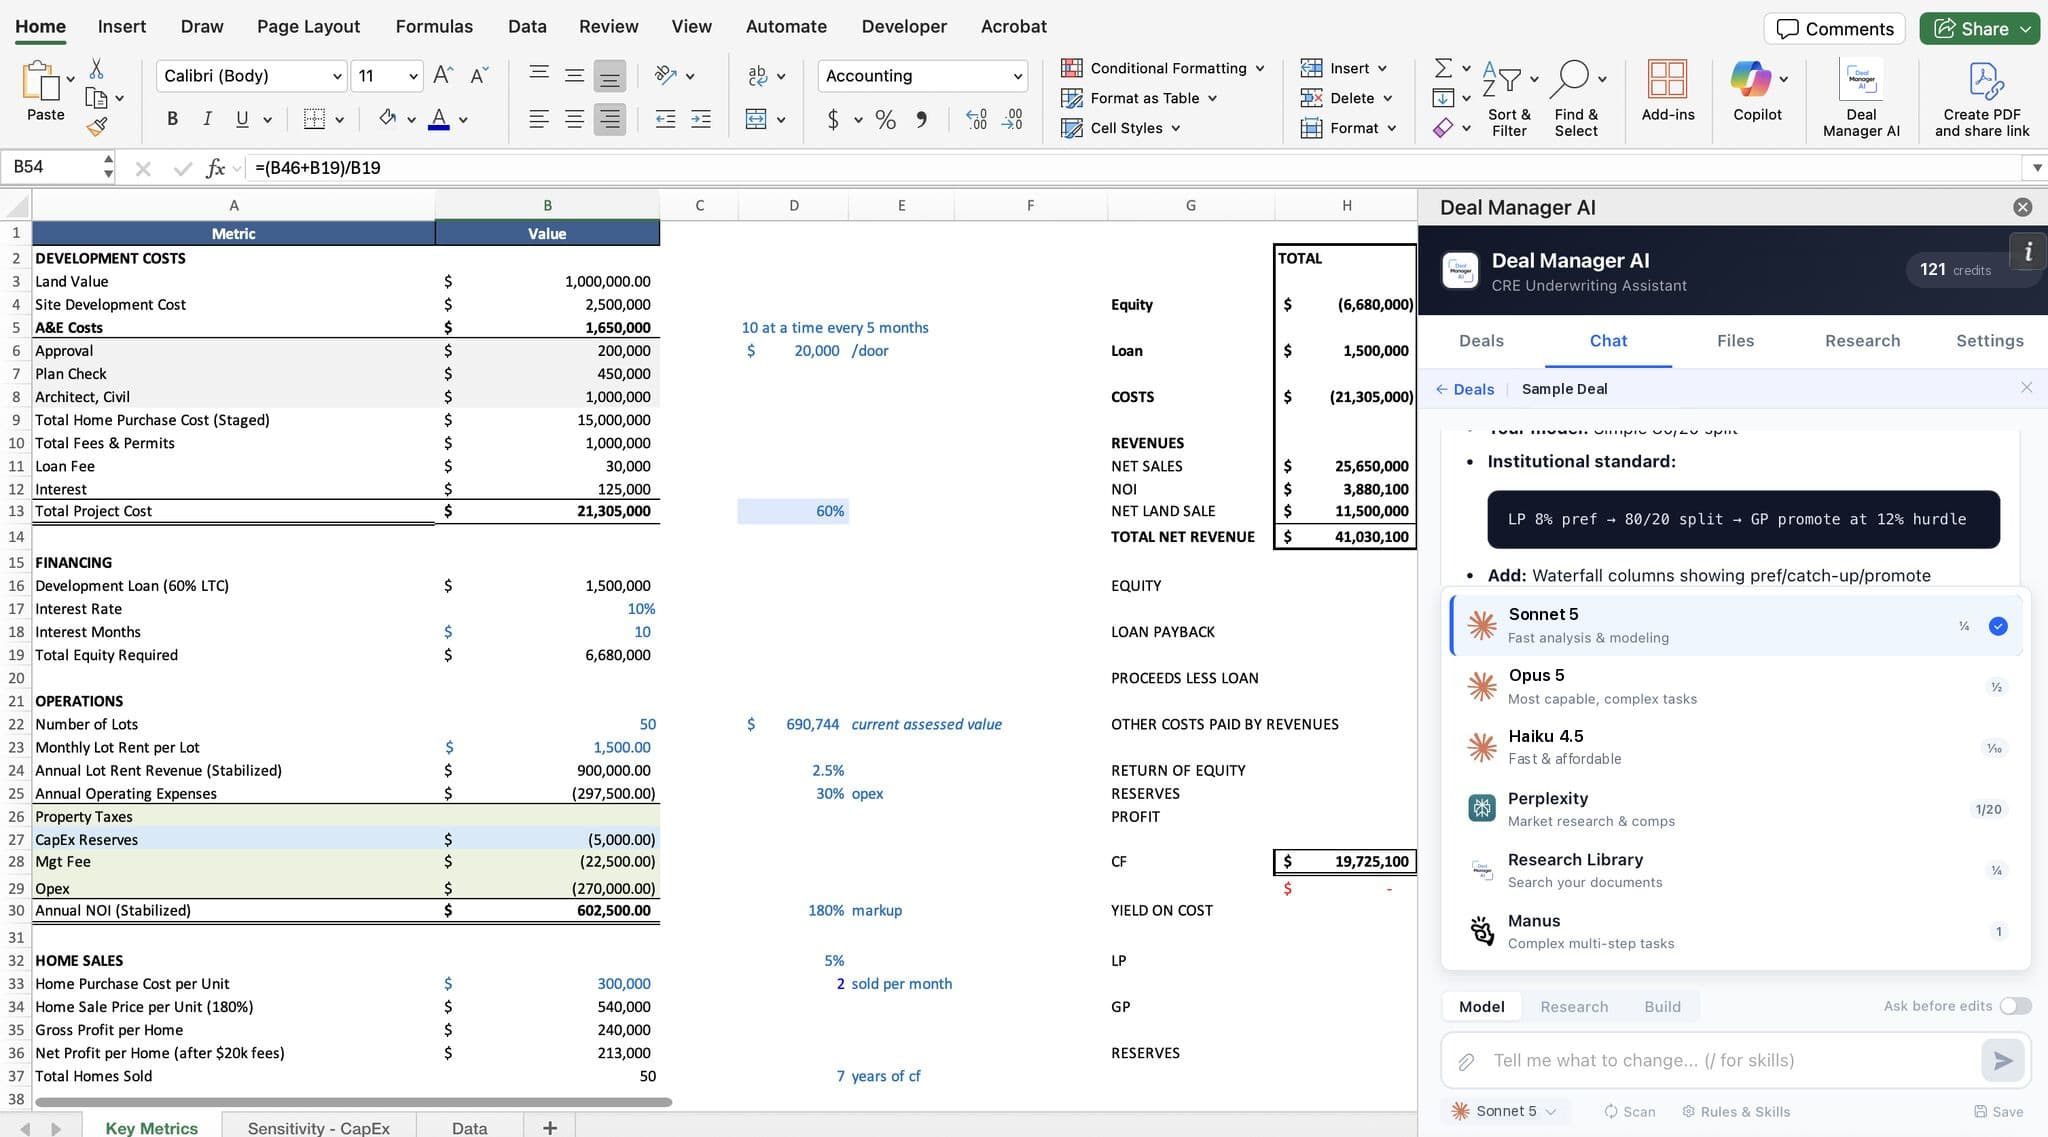Open the Accounting number format dropdown
The width and height of the screenshot is (2048, 1137).
(1017, 76)
